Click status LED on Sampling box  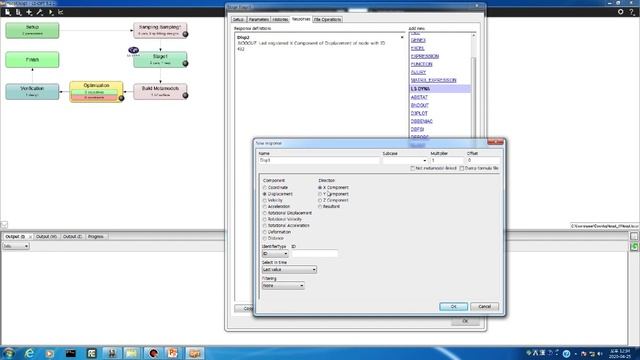click(x=185, y=34)
